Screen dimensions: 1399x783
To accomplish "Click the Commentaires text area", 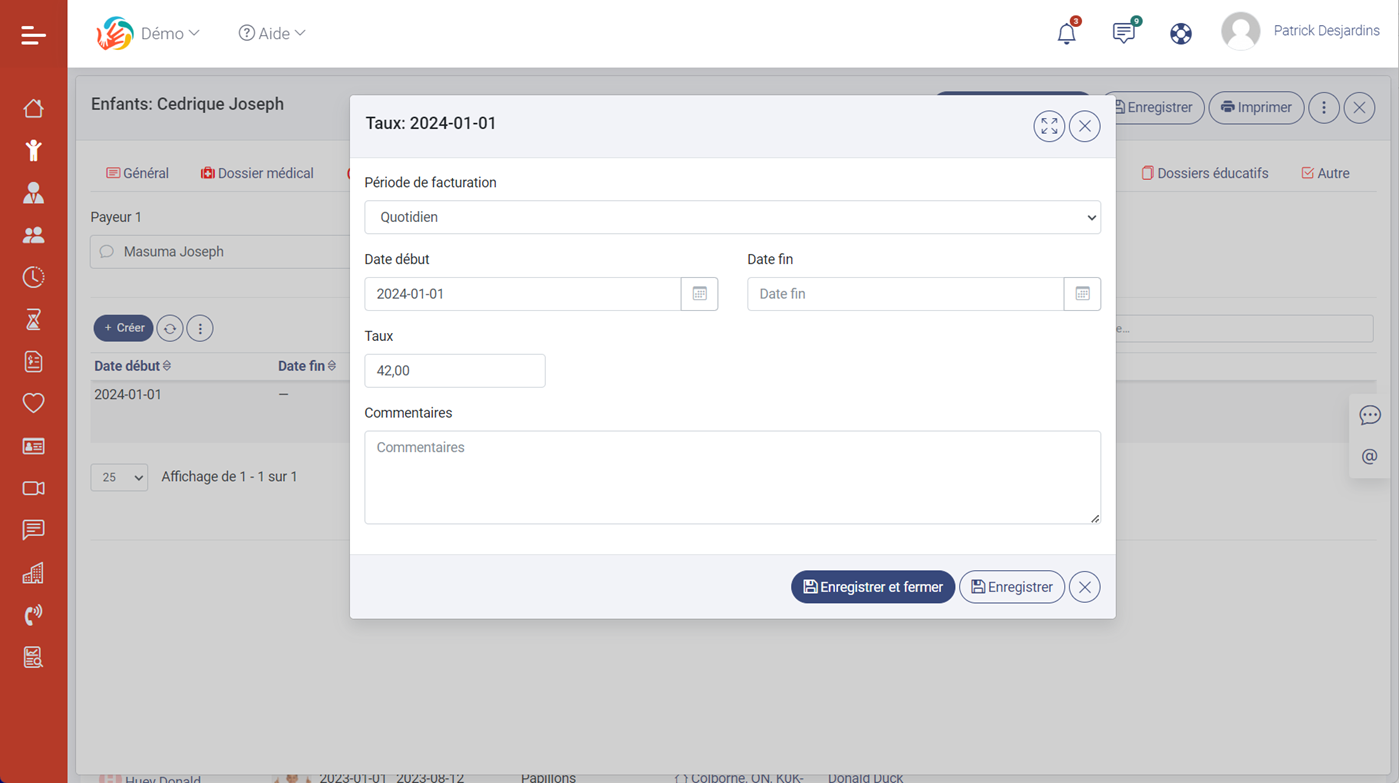I will 732,477.
